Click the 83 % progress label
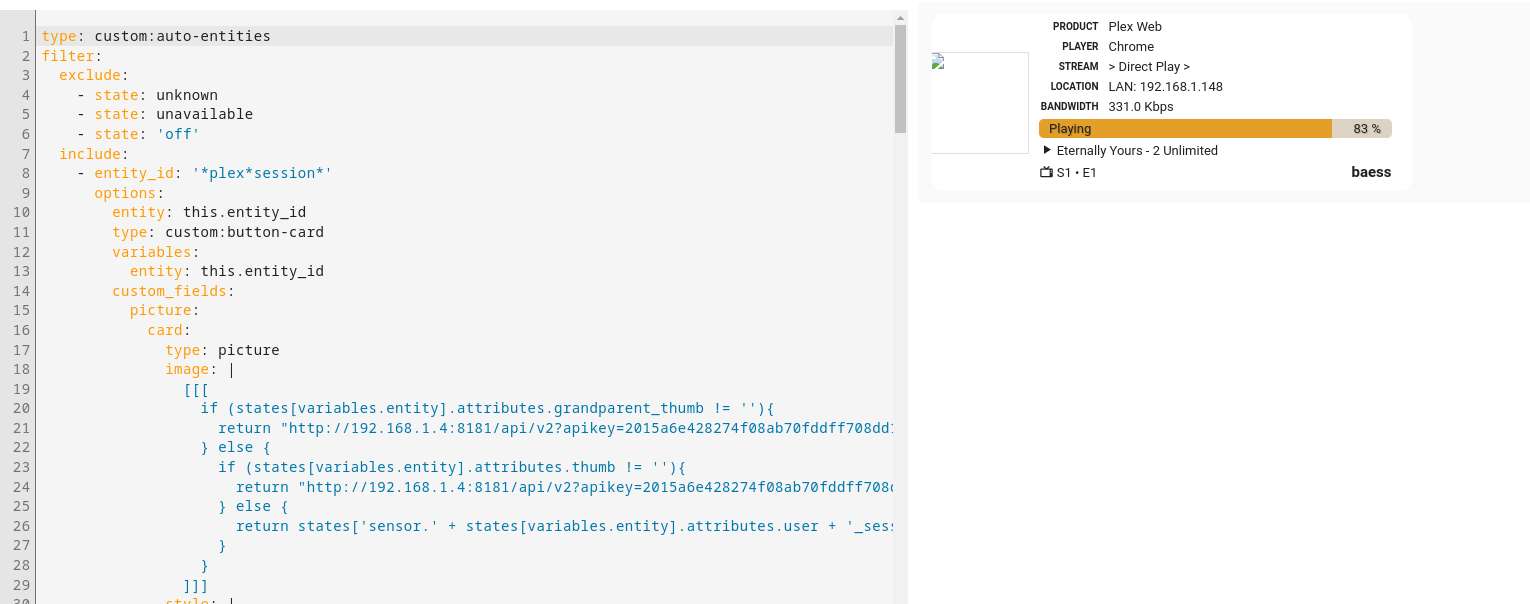This screenshot has width=1530, height=604. point(1366,129)
